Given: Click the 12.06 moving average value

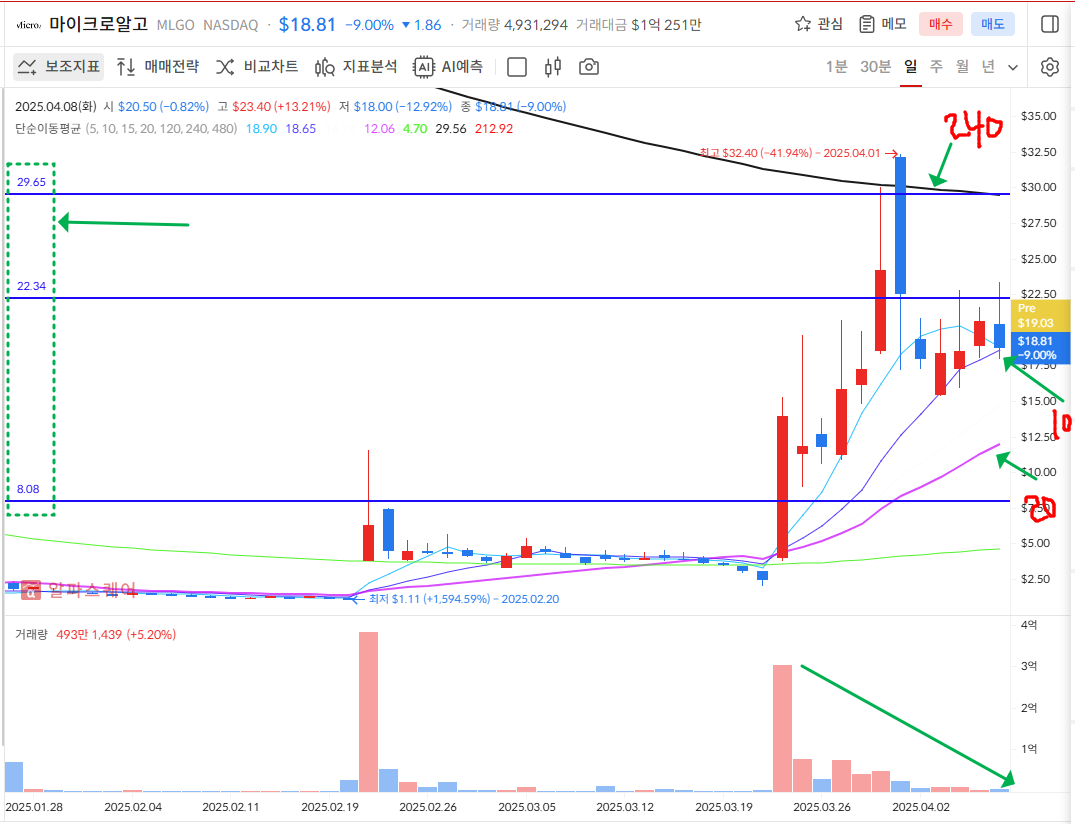Looking at the screenshot, I should (x=379, y=129).
